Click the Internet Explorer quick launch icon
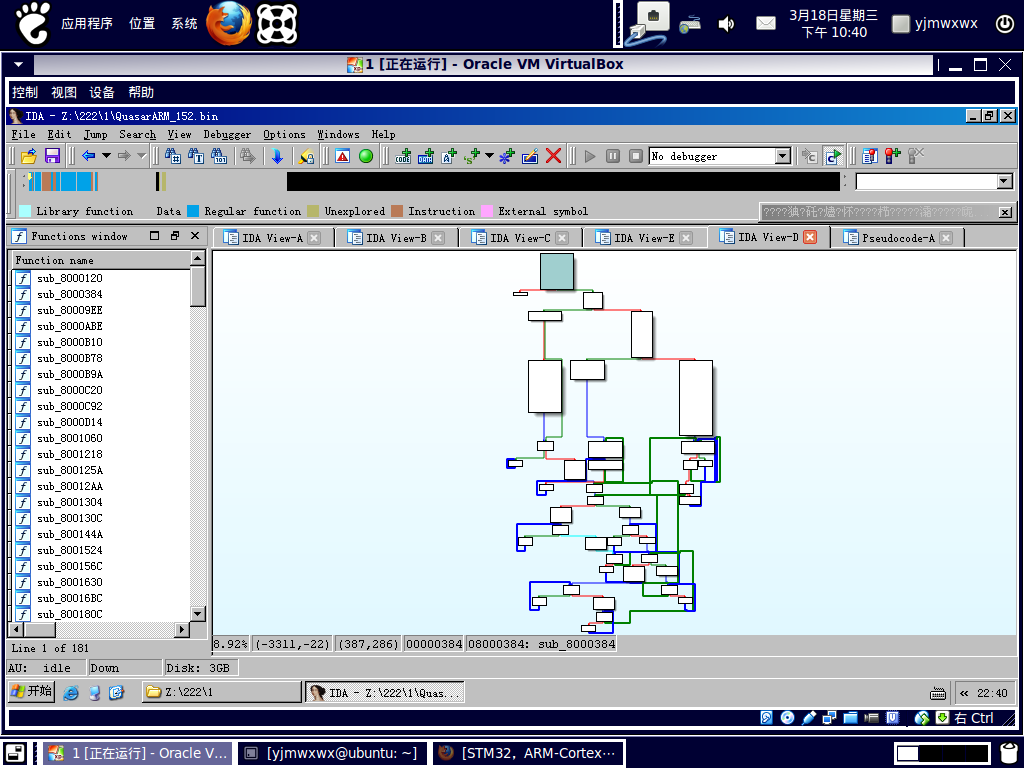This screenshot has width=1024, height=768. [x=71, y=692]
